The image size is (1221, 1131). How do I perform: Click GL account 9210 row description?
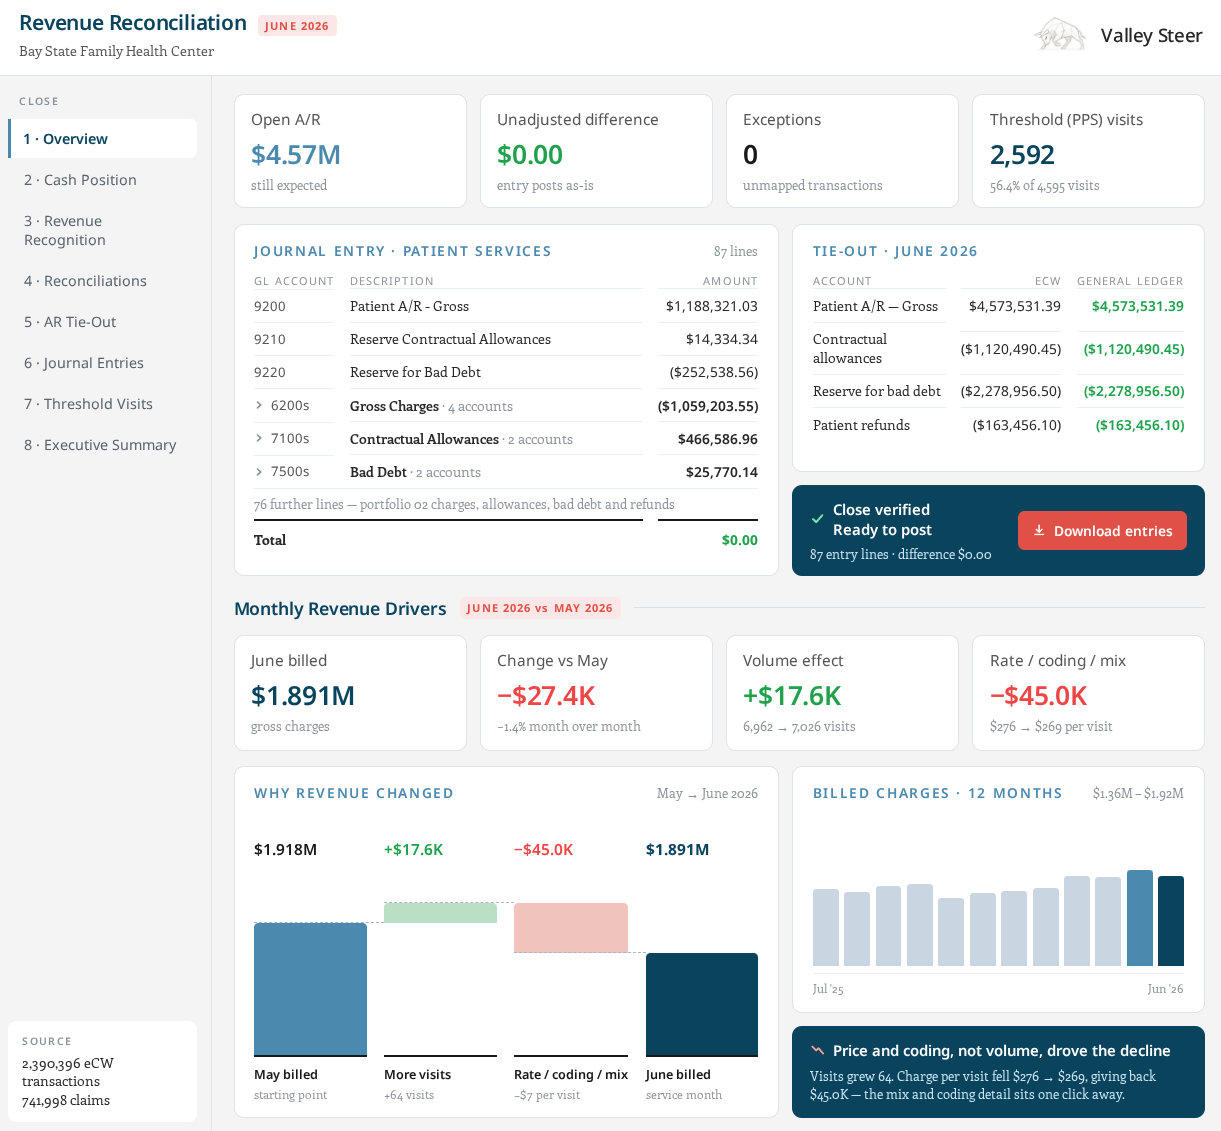pyautogui.click(x=450, y=339)
